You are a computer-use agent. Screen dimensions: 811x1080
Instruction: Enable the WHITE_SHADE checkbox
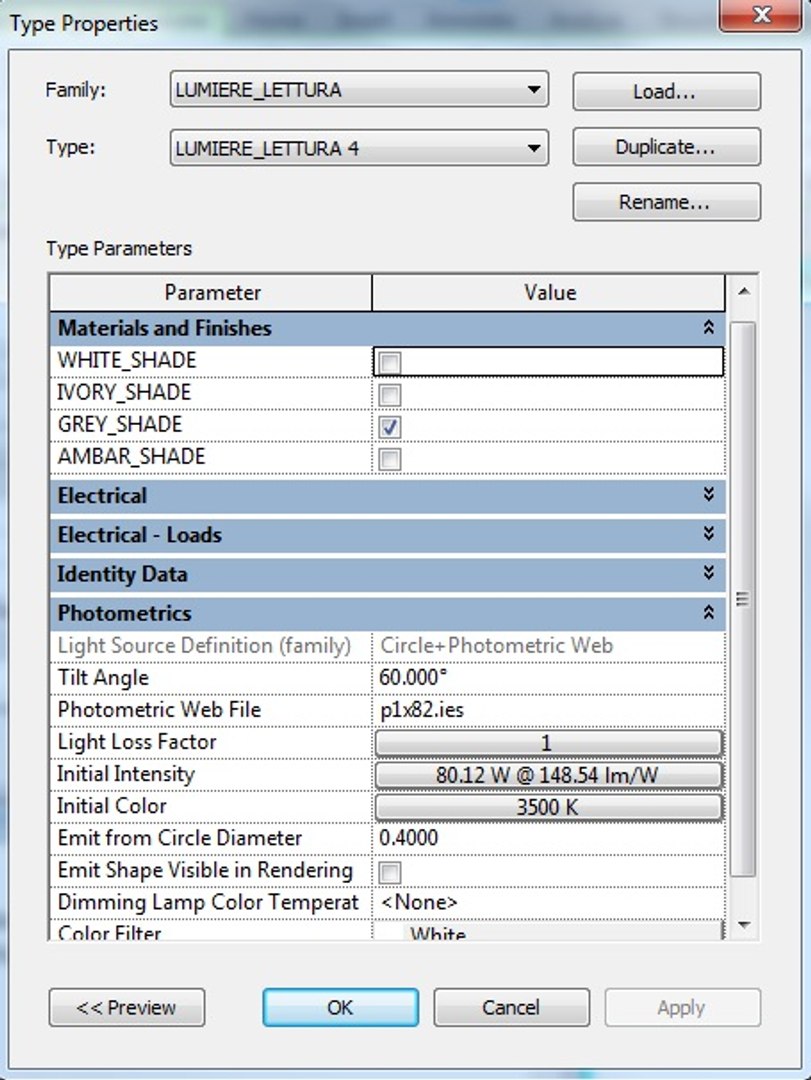point(390,362)
